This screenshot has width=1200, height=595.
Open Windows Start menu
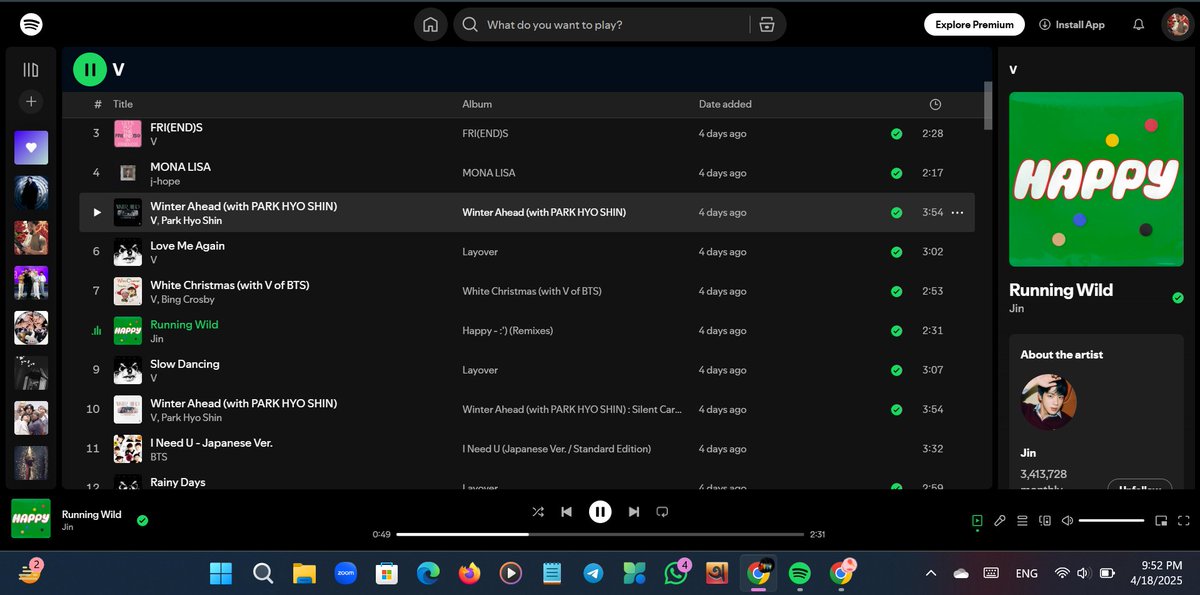pos(221,573)
